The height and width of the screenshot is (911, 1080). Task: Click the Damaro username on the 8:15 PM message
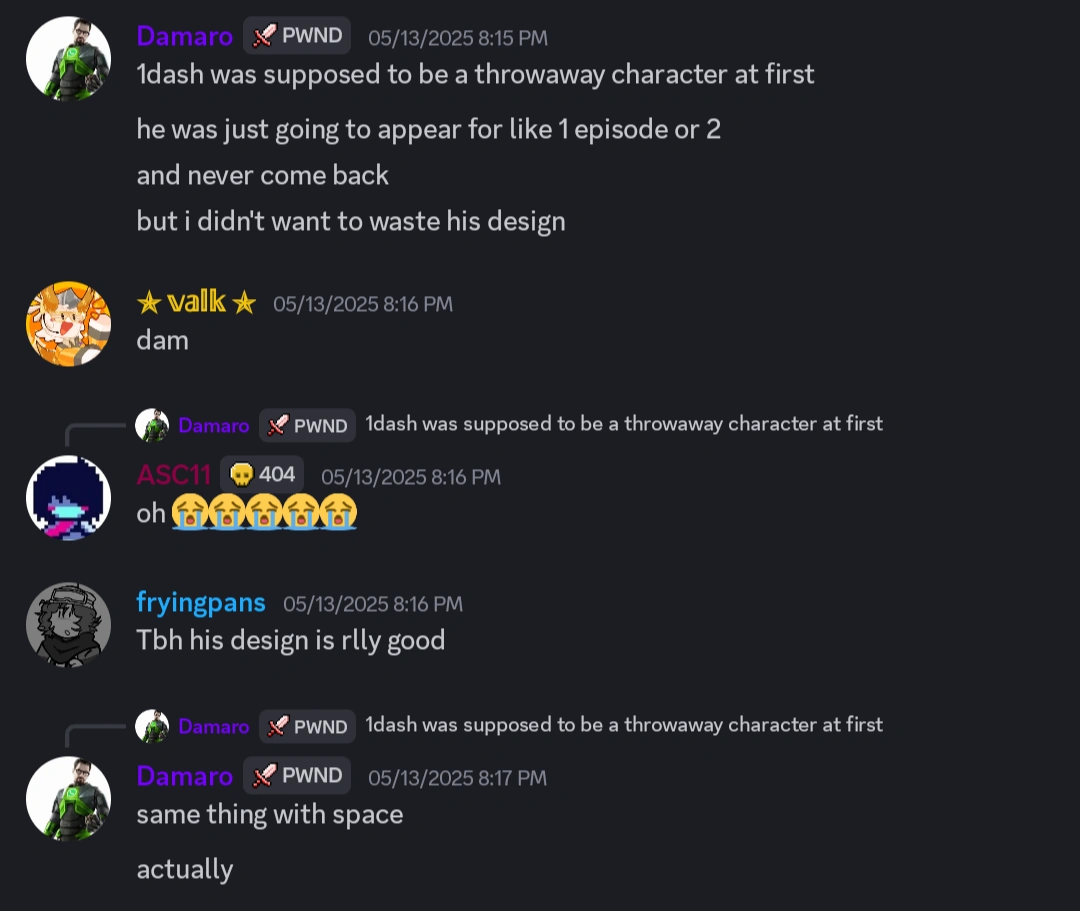point(184,37)
